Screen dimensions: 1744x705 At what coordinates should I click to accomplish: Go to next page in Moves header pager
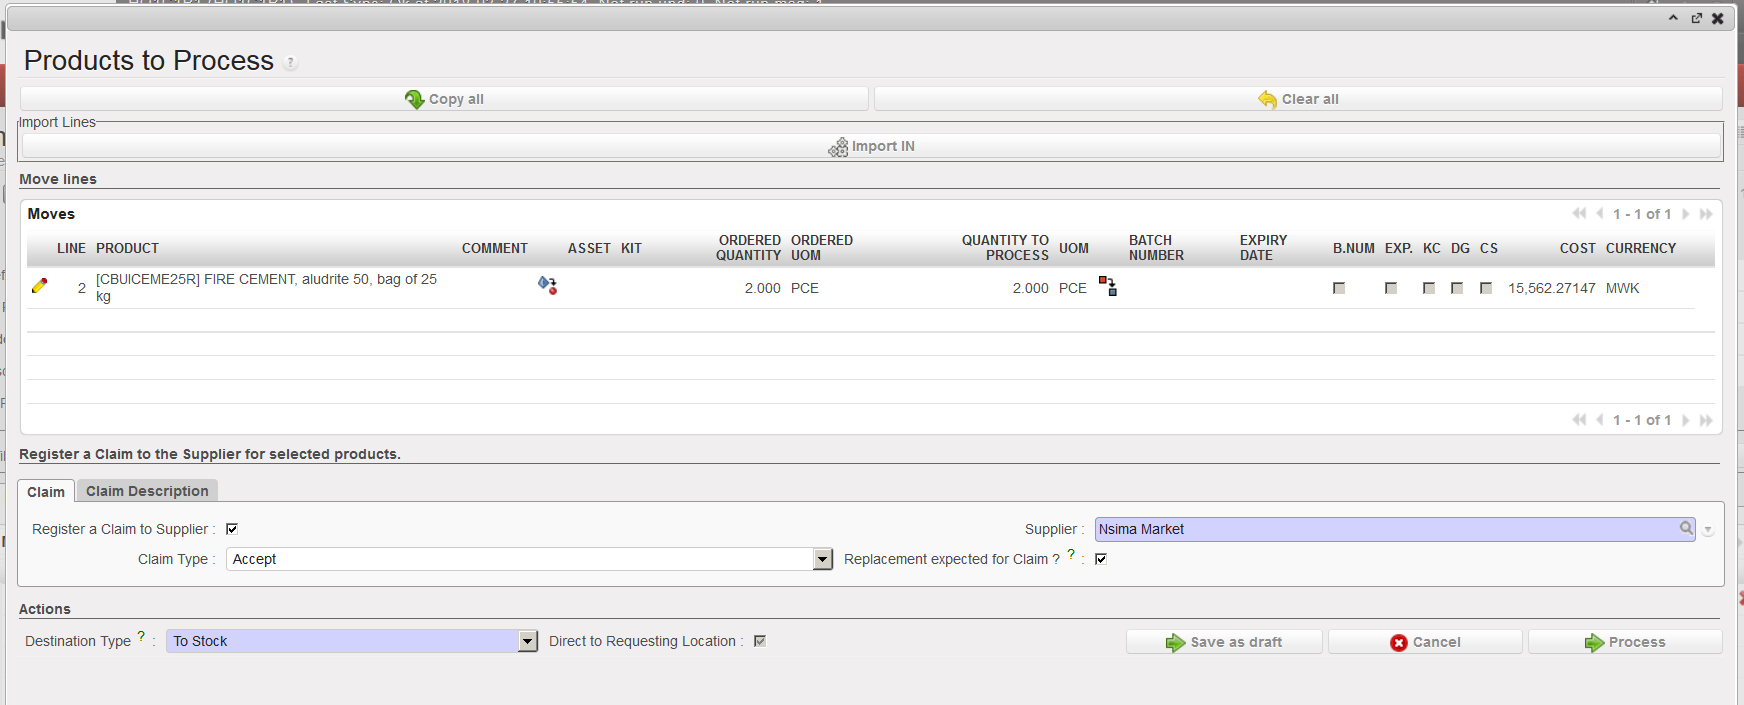point(1686,214)
